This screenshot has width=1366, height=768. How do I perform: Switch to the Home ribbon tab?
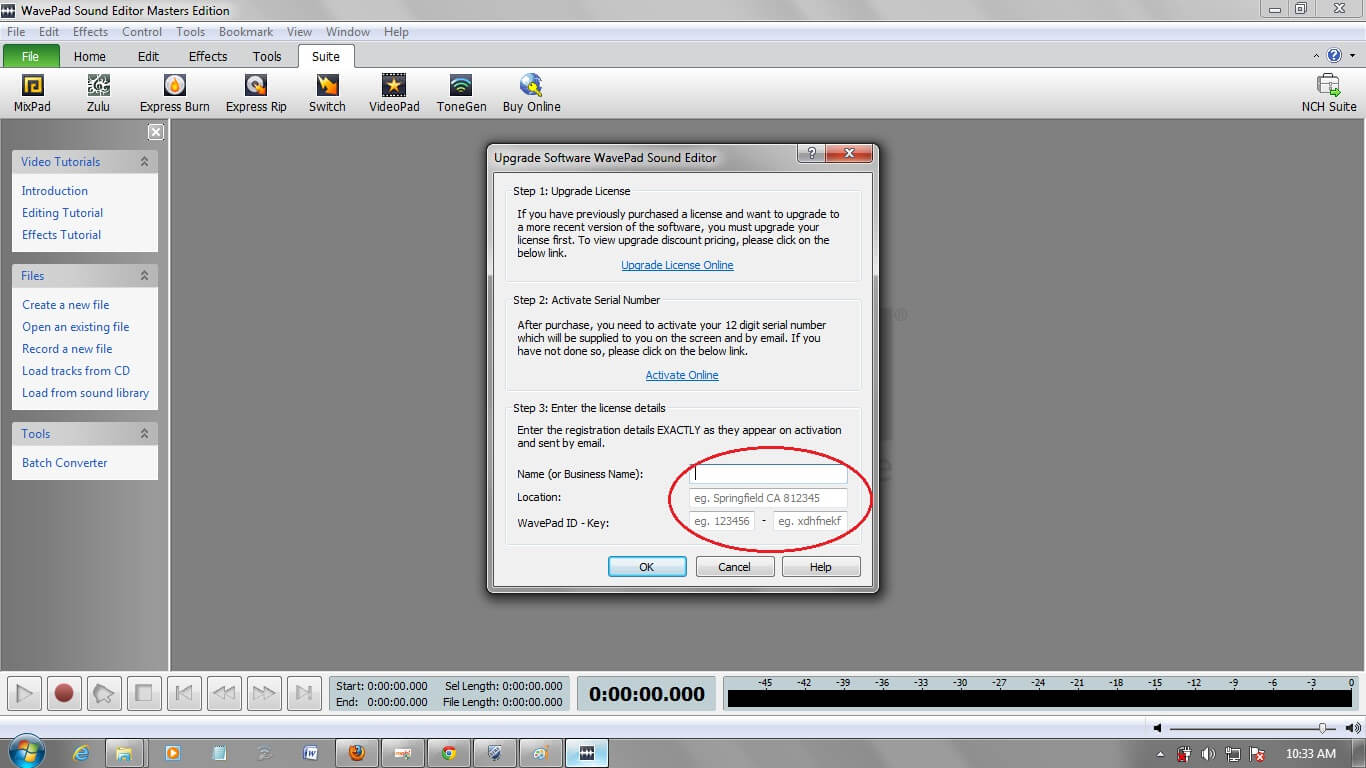click(89, 56)
